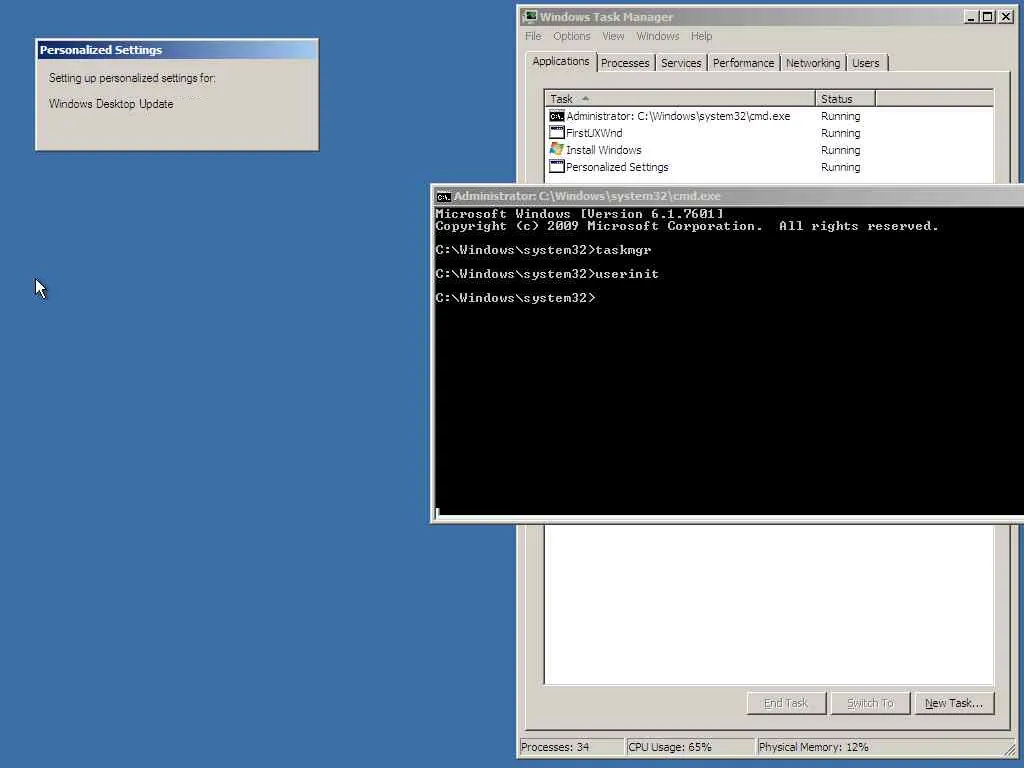
Task: Switch to the Users tab
Action: point(865,63)
